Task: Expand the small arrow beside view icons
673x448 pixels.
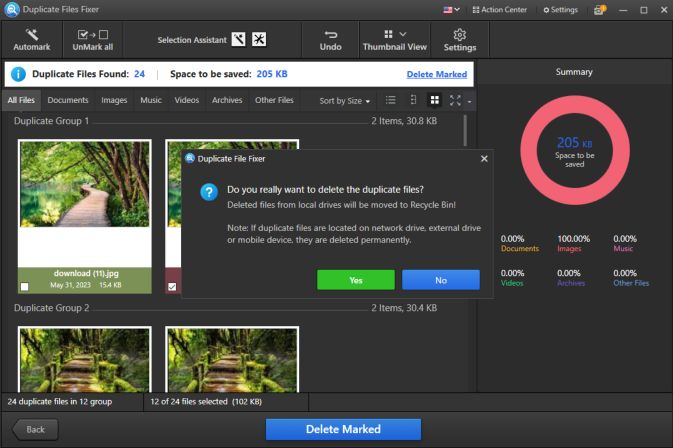Action: click(469, 102)
